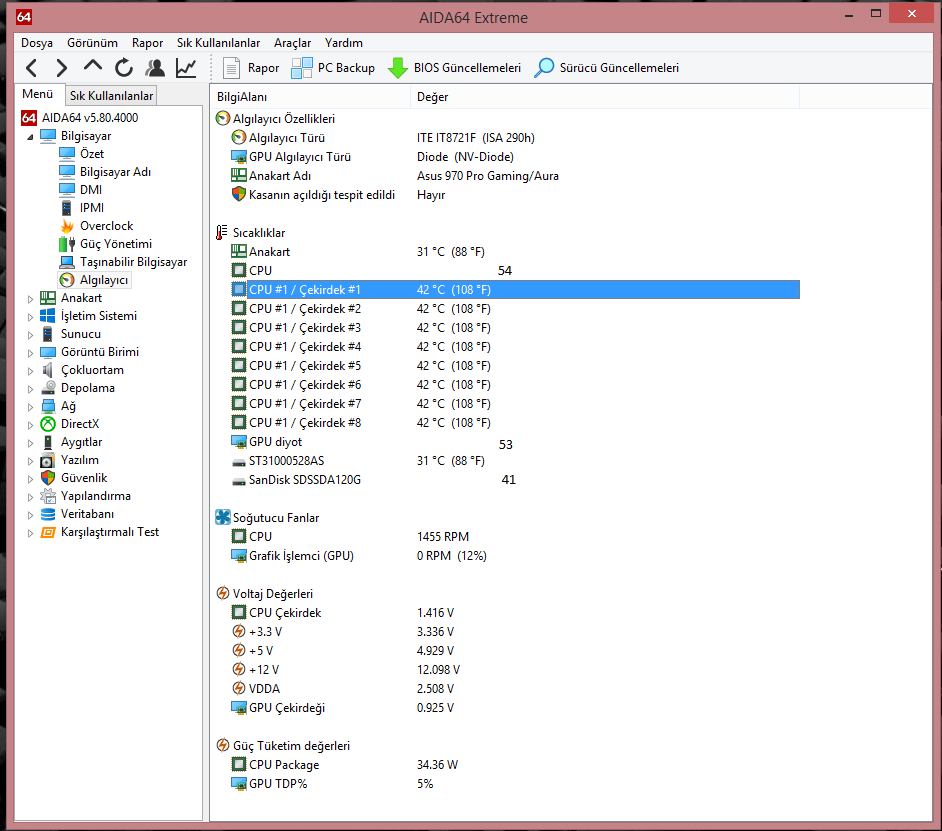Go up one level with the up arrow icon
Screen dimensions: 942x831
tap(93, 67)
